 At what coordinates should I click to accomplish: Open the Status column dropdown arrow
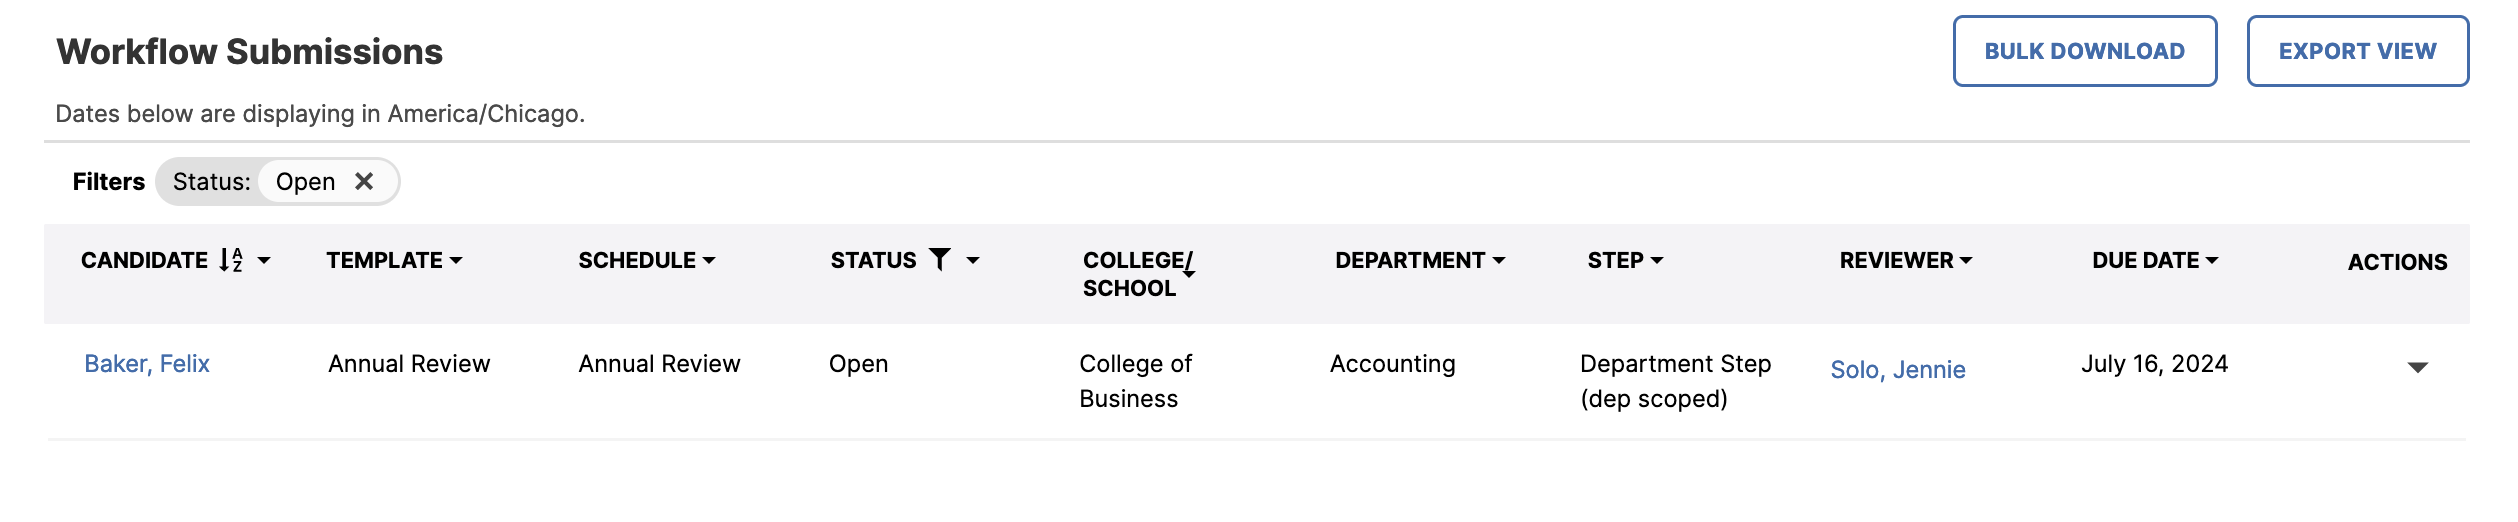coord(972,260)
